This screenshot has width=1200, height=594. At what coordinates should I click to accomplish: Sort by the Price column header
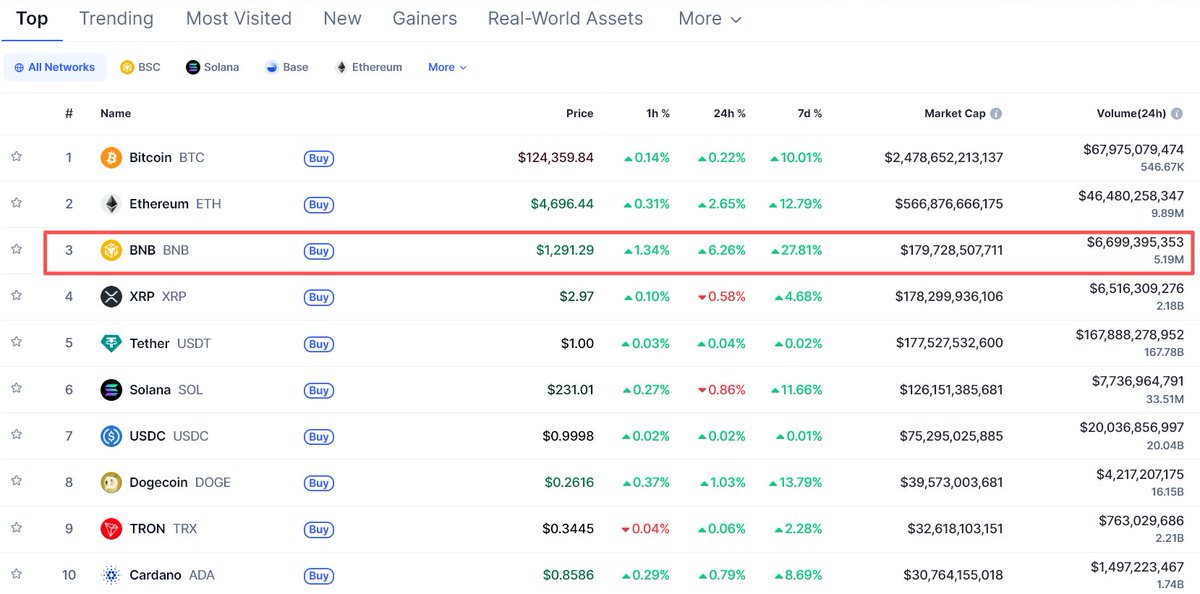[x=579, y=114]
